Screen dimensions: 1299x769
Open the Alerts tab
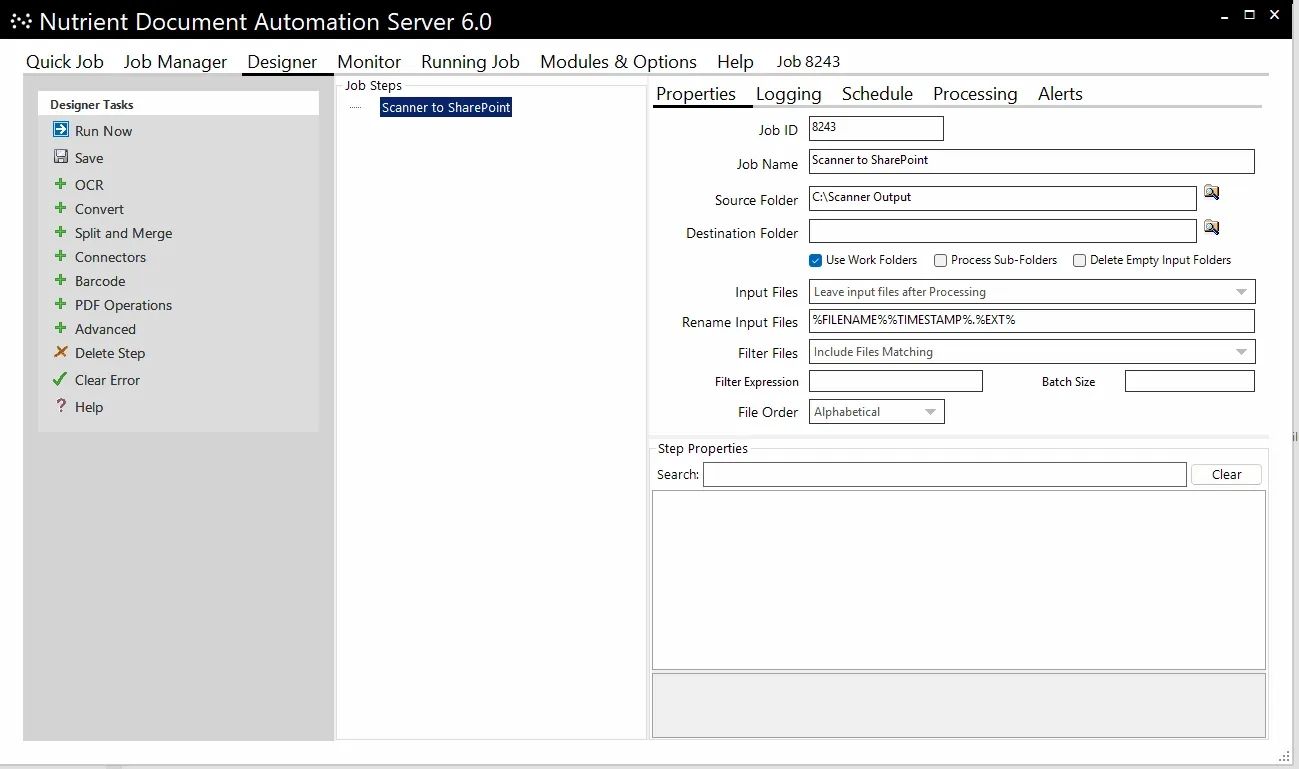tap(1060, 94)
